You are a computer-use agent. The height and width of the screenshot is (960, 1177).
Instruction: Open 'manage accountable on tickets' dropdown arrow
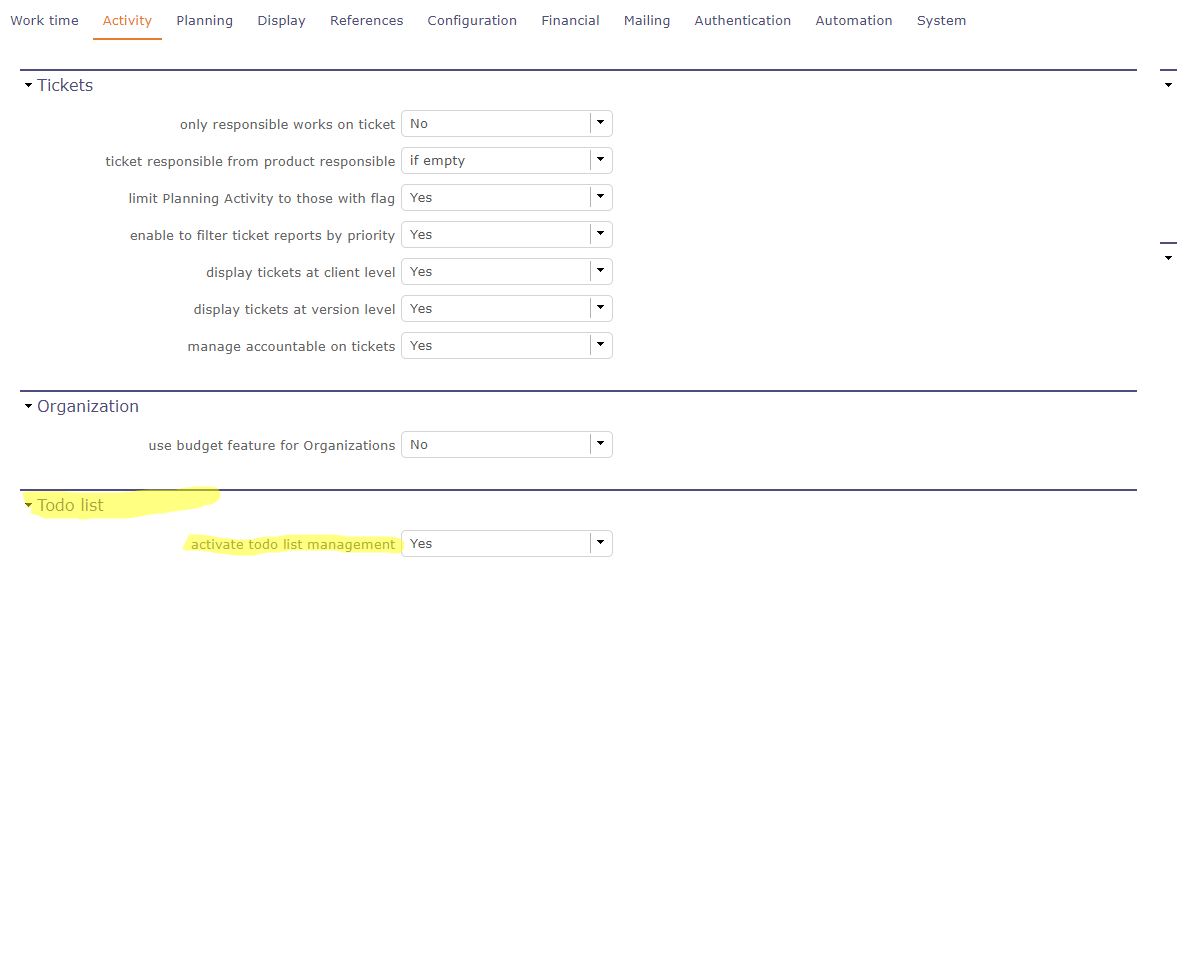point(600,346)
